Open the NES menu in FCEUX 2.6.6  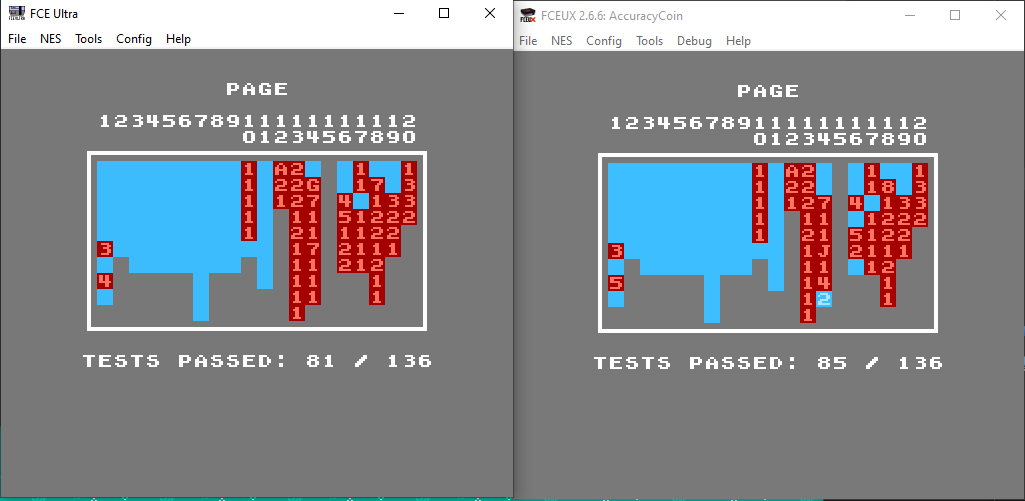tap(561, 41)
